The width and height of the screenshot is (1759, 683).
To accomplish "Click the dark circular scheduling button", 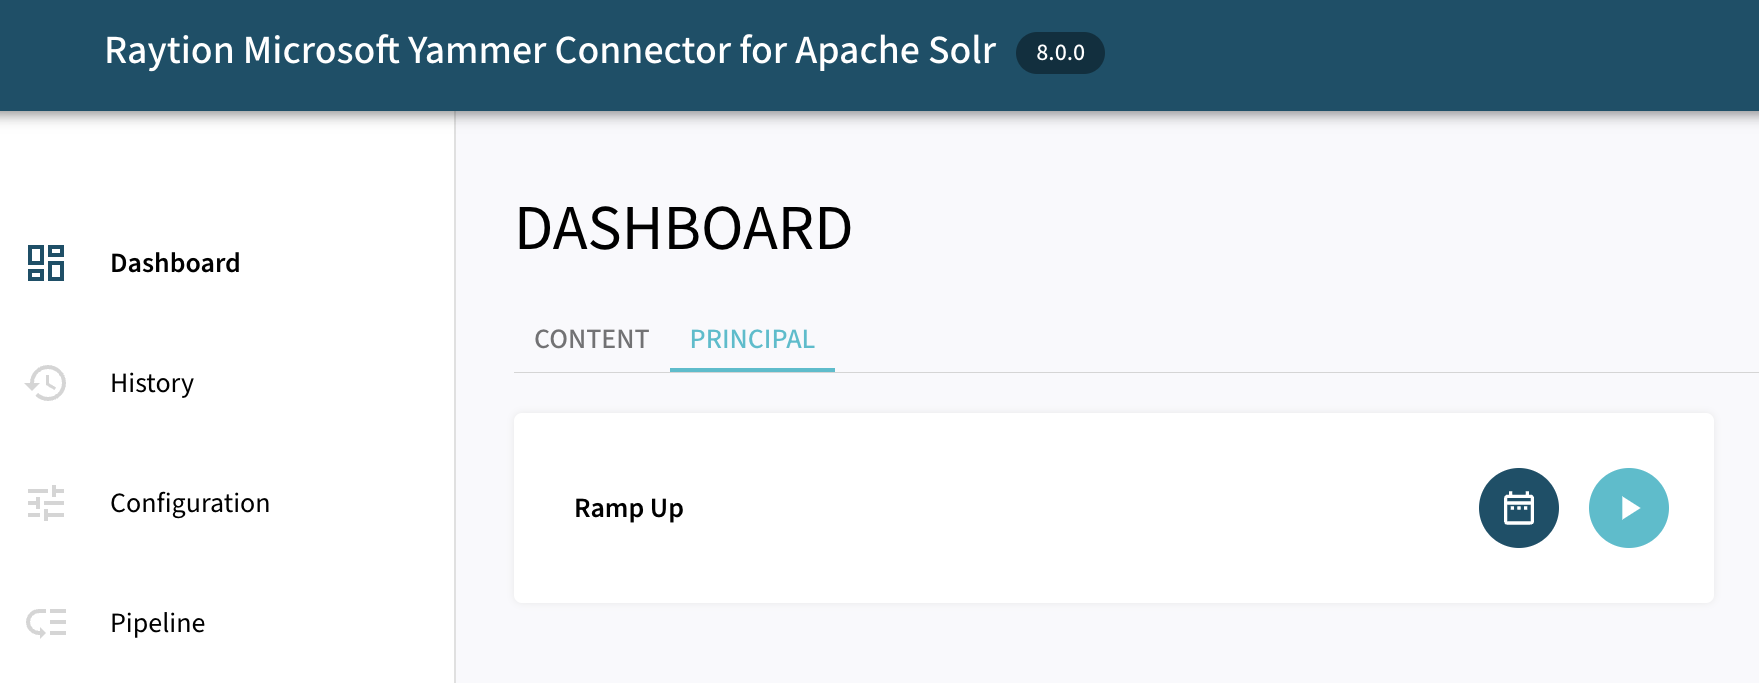I will click(x=1518, y=507).
